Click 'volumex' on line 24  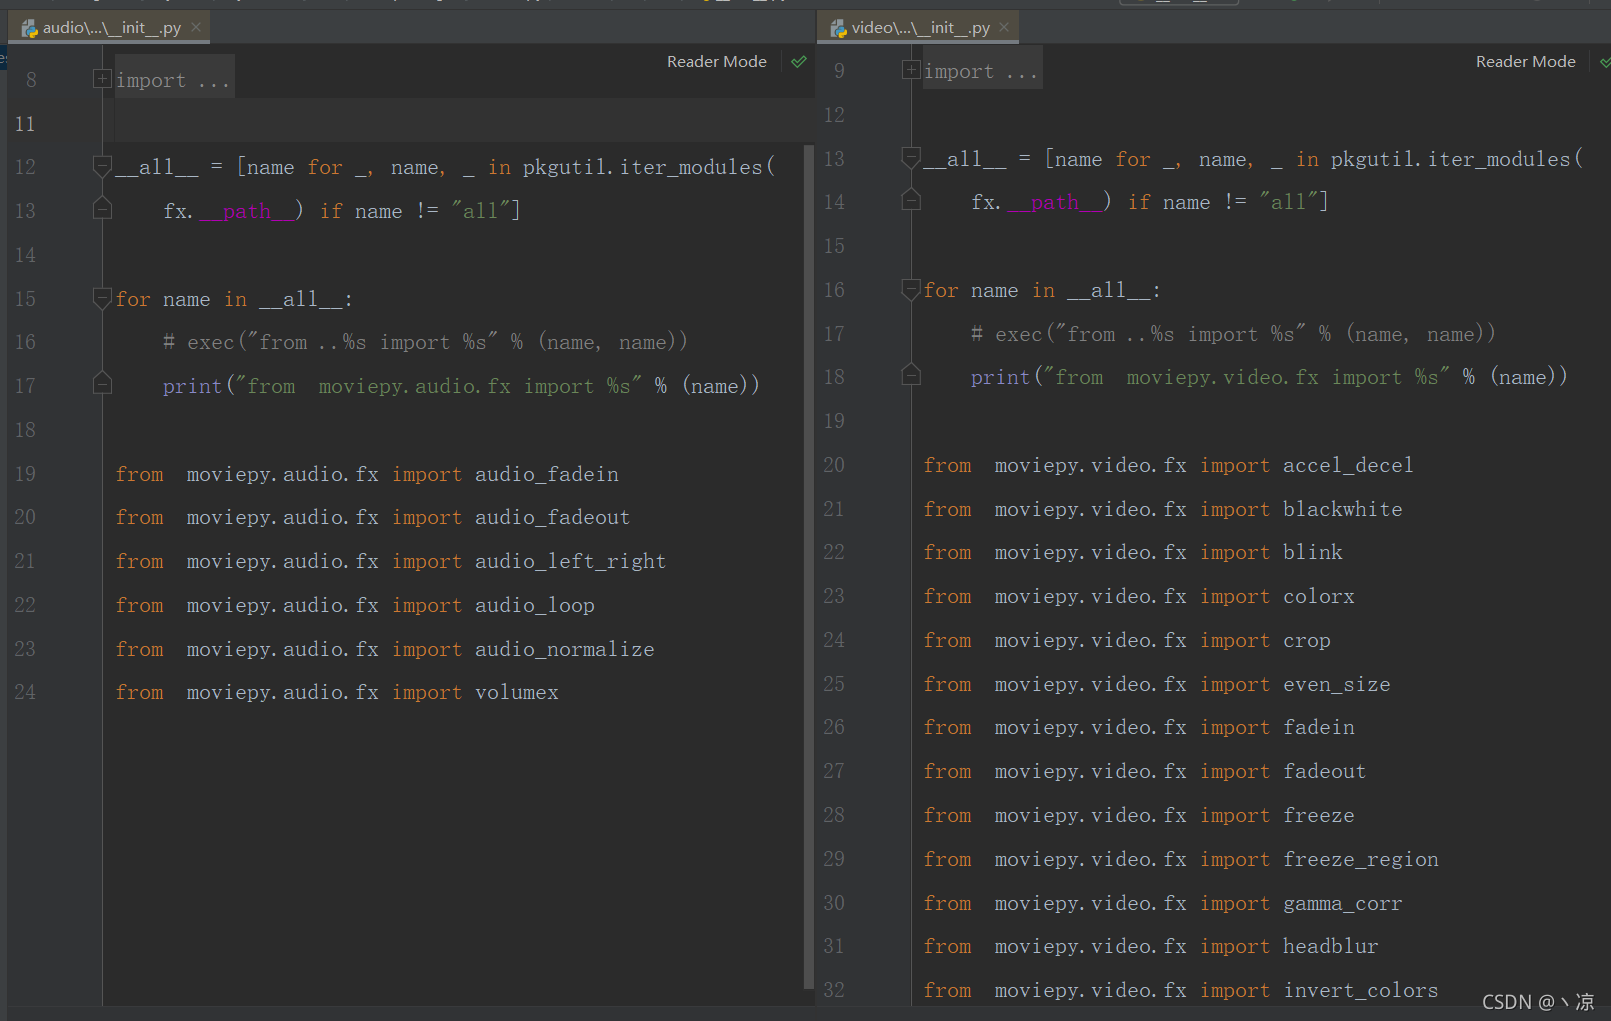click(x=517, y=692)
